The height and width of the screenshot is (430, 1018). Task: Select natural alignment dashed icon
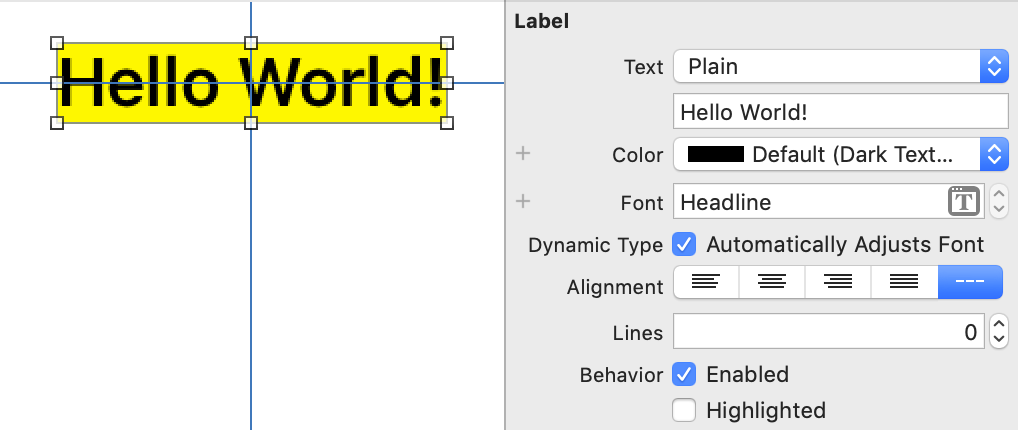coord(969,283)
